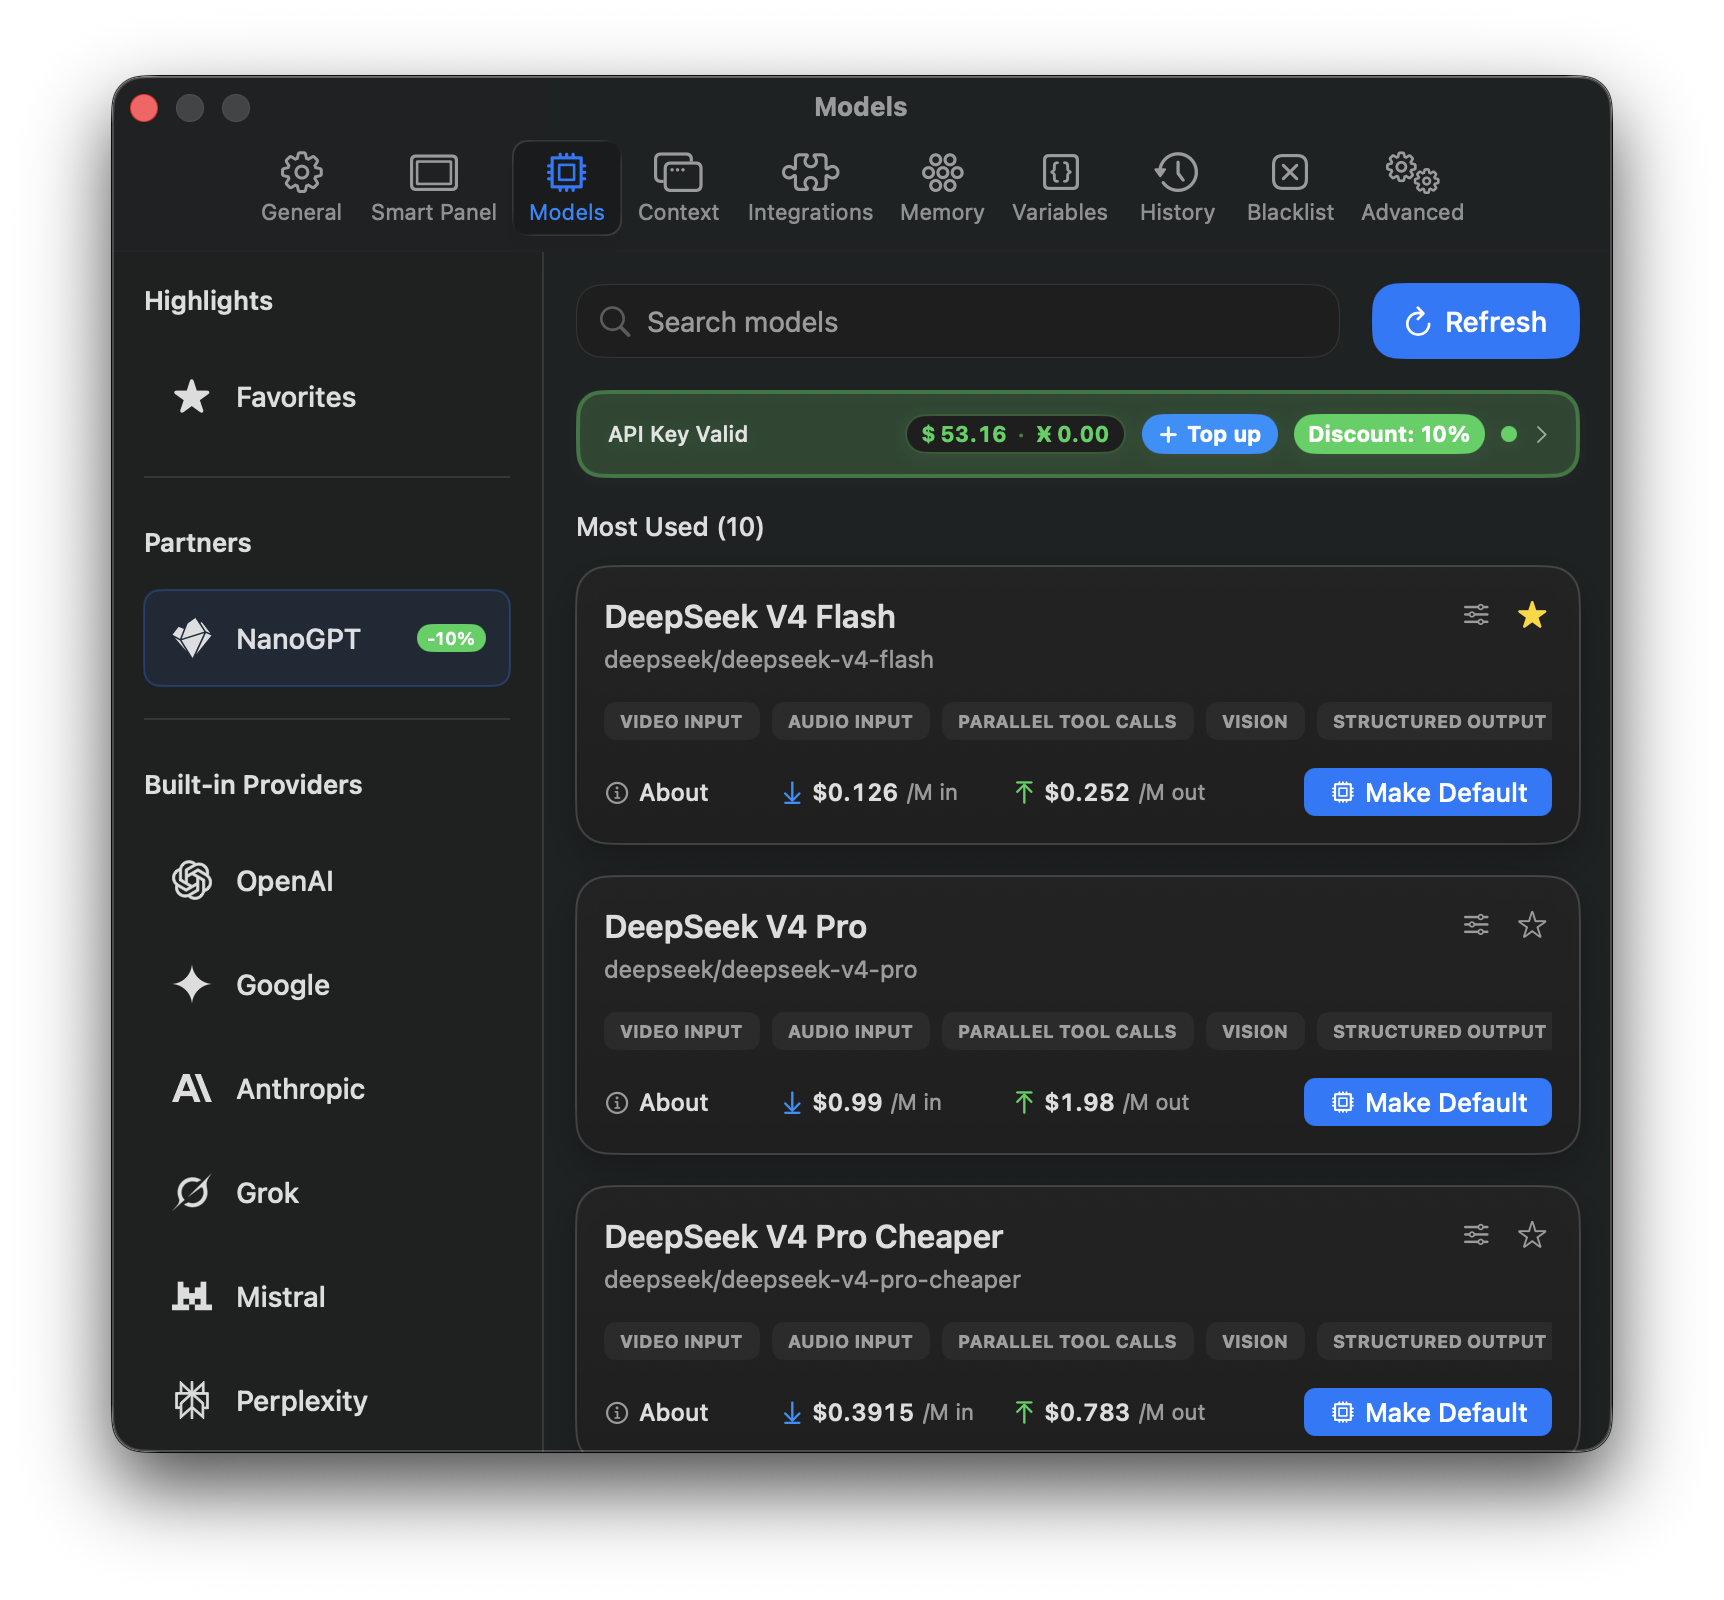The width and height of the screenshot is (1724, 1600).
Task: Click the Most Used (10) heading
Action: coord(670,527)
